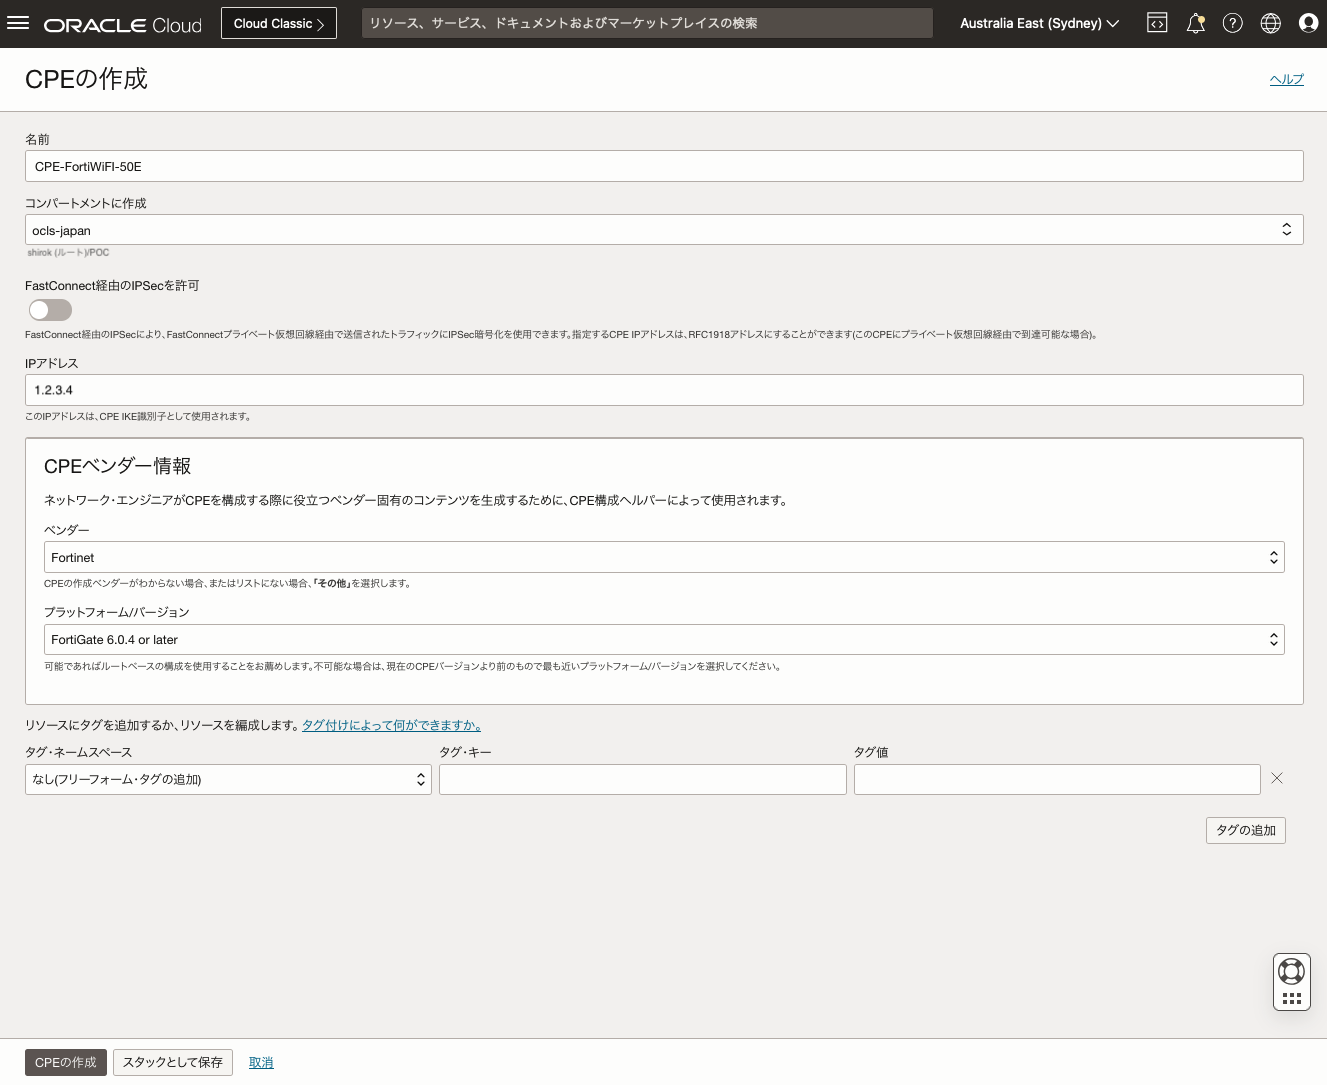1327x1085 pixels.
Task: Open the Australia East (Sydney) region selector
Action: coord(1039,23)
